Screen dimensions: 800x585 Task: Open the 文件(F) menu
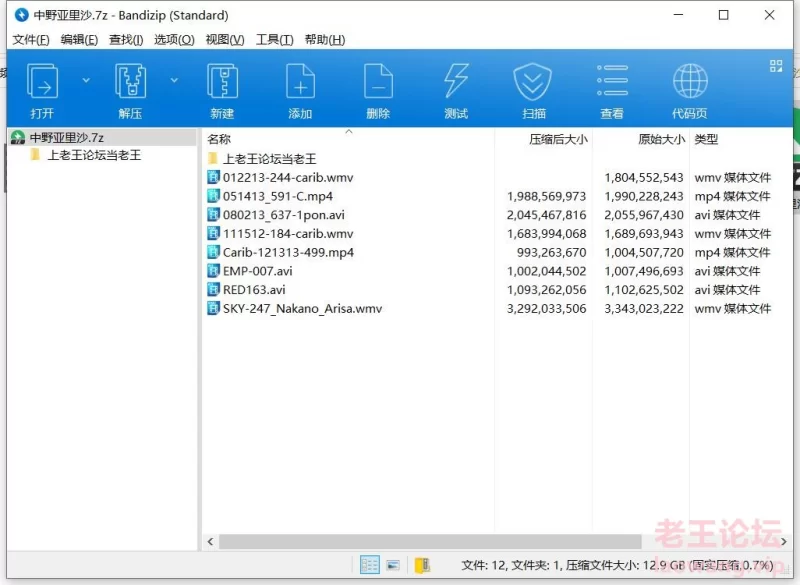pyautogui.click(x=31, y=40)
